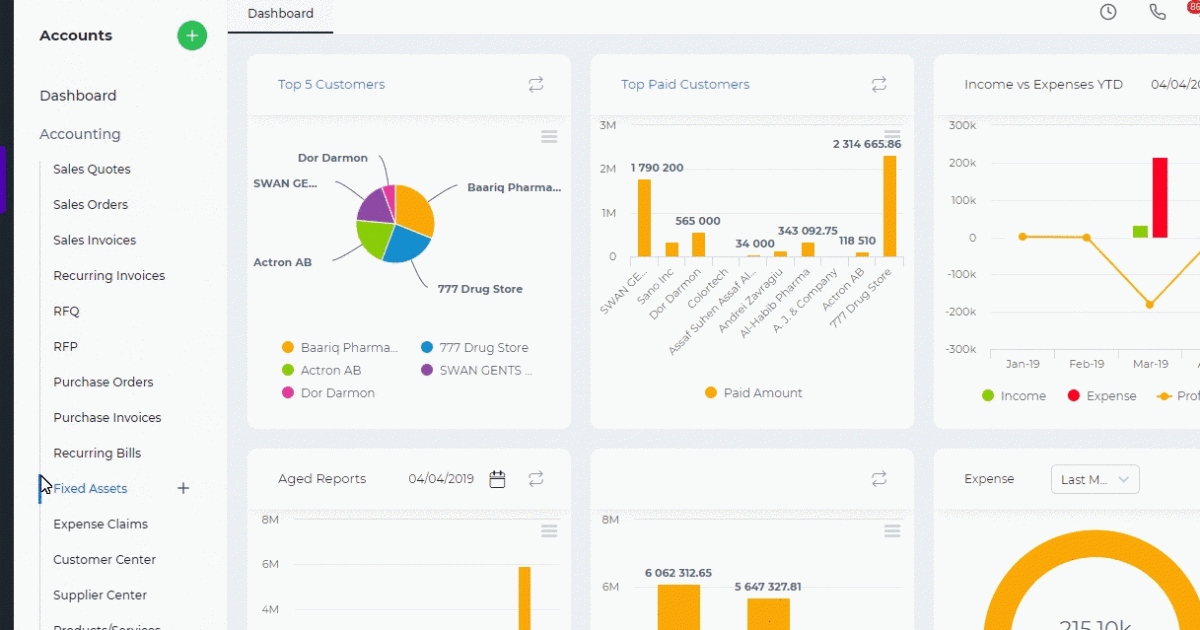Toggle Dor Darmon legend item
Viewport: 1200px width, 630px height.
click(329, 393)
